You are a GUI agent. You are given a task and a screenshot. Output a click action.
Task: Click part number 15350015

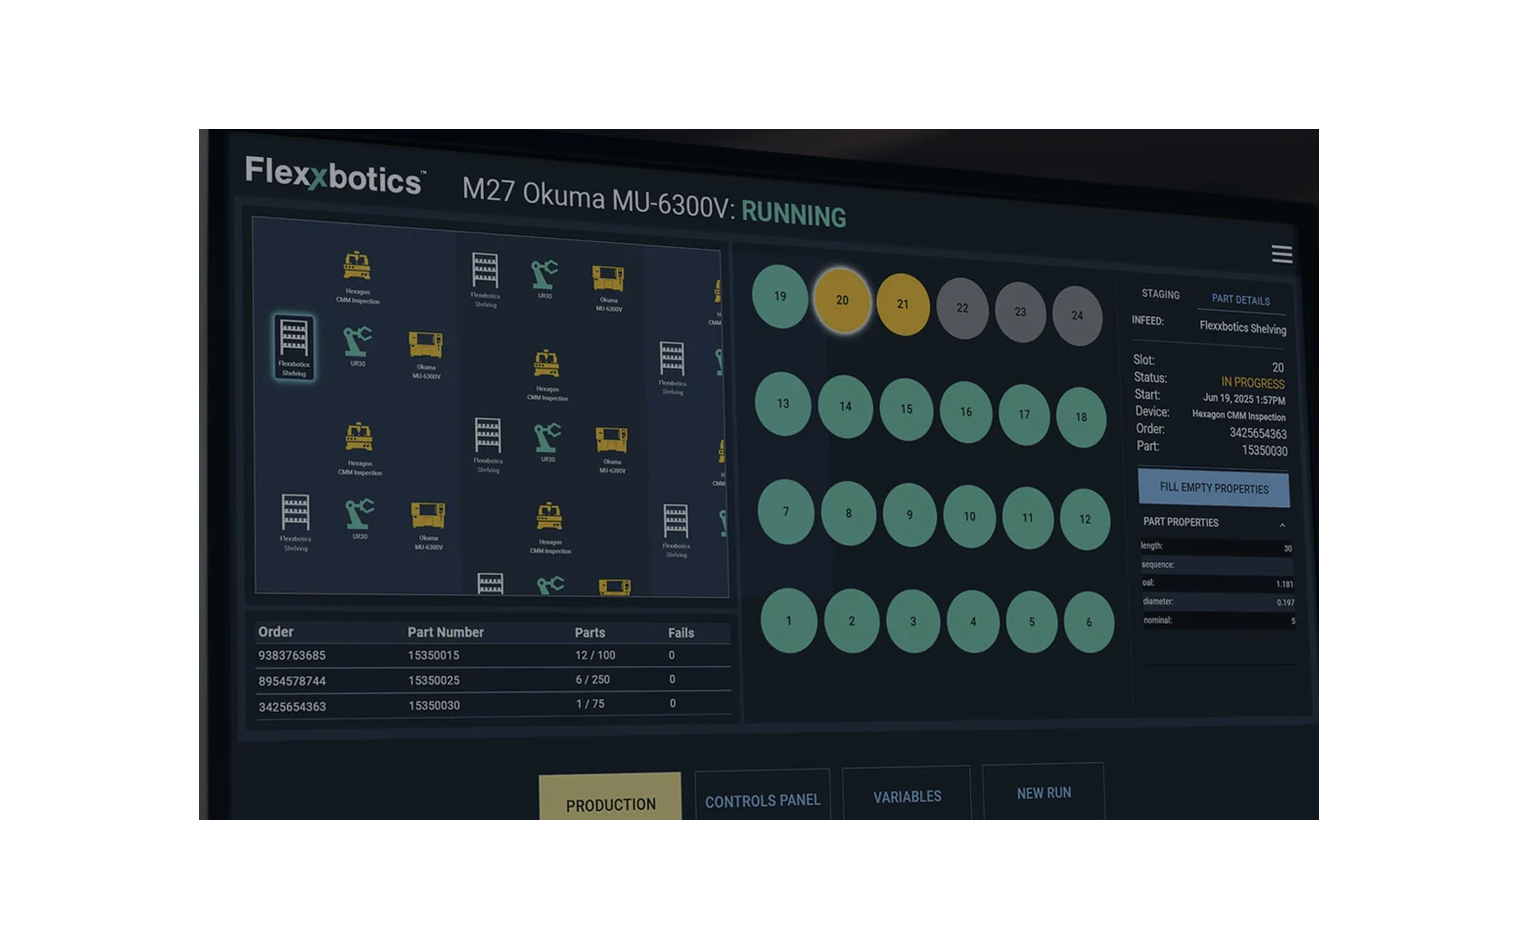[x=433, y=655]
